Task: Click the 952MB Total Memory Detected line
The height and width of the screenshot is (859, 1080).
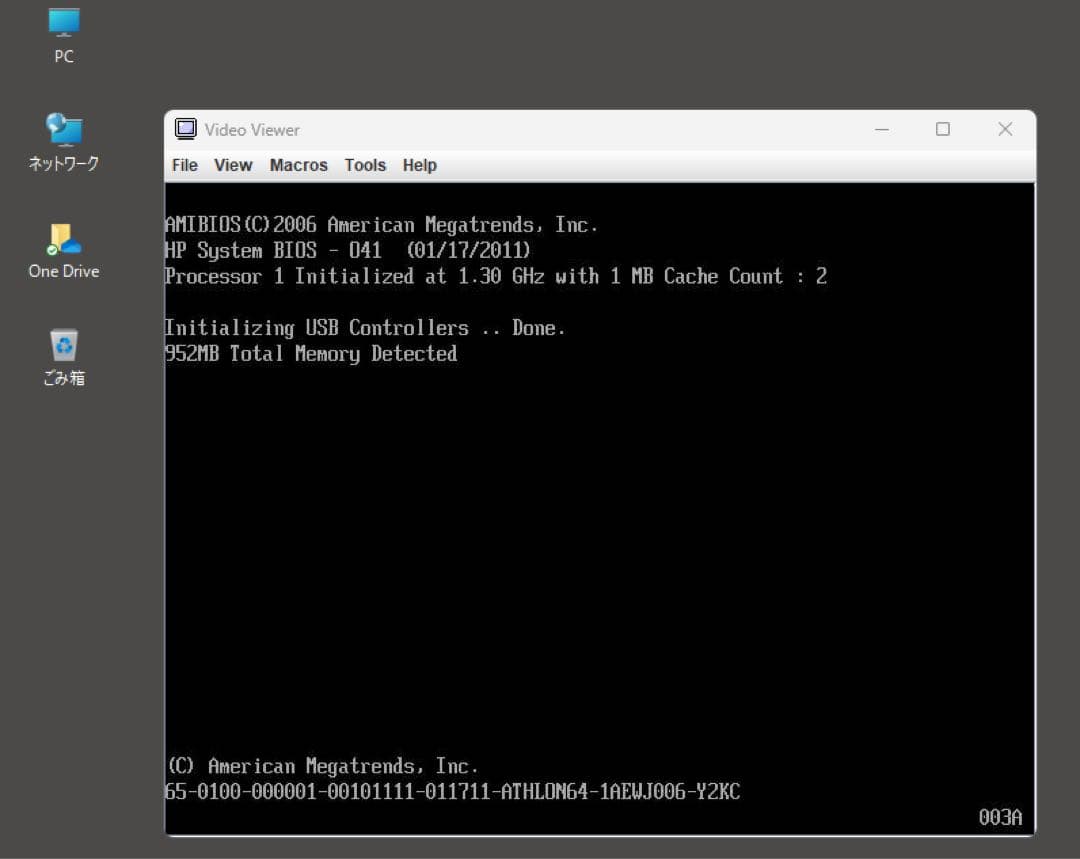Action: 310,353
